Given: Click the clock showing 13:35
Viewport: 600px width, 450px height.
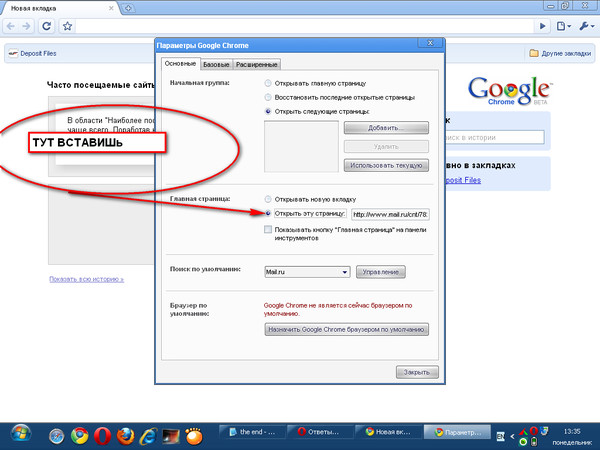Looking at the screenshot, I should [572, 432].
